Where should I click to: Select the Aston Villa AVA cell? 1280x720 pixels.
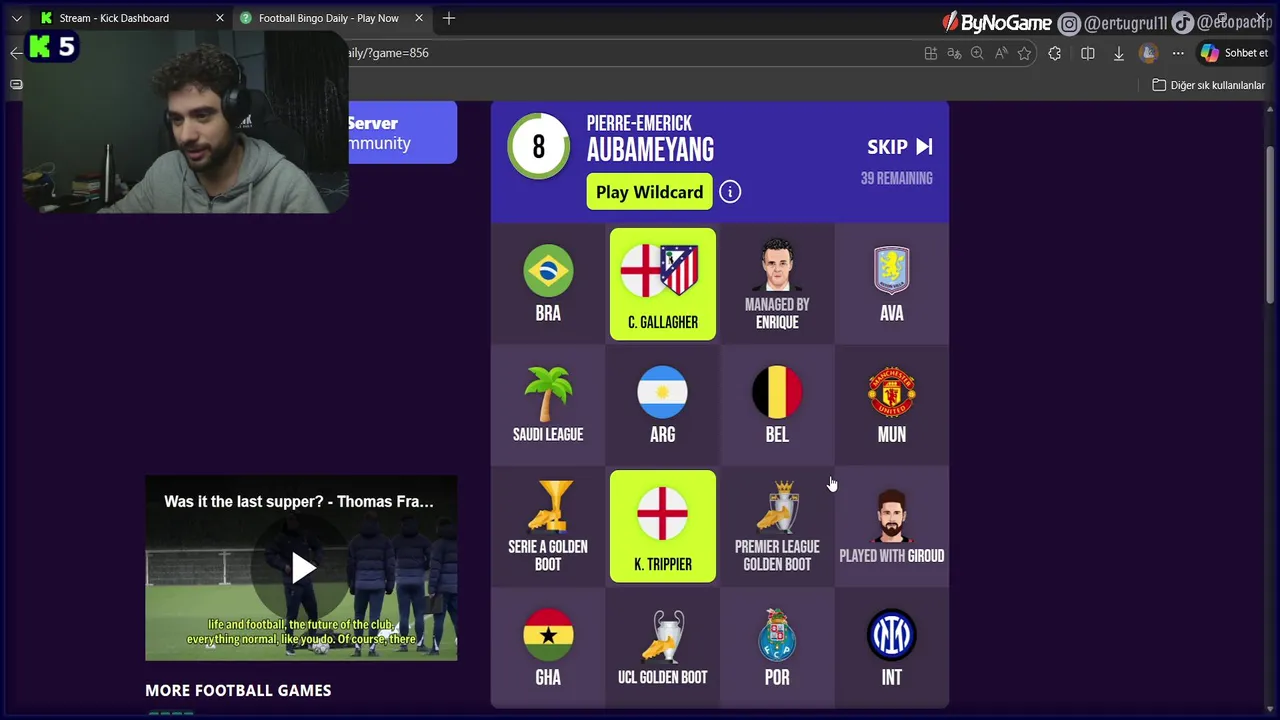[892, 284]
